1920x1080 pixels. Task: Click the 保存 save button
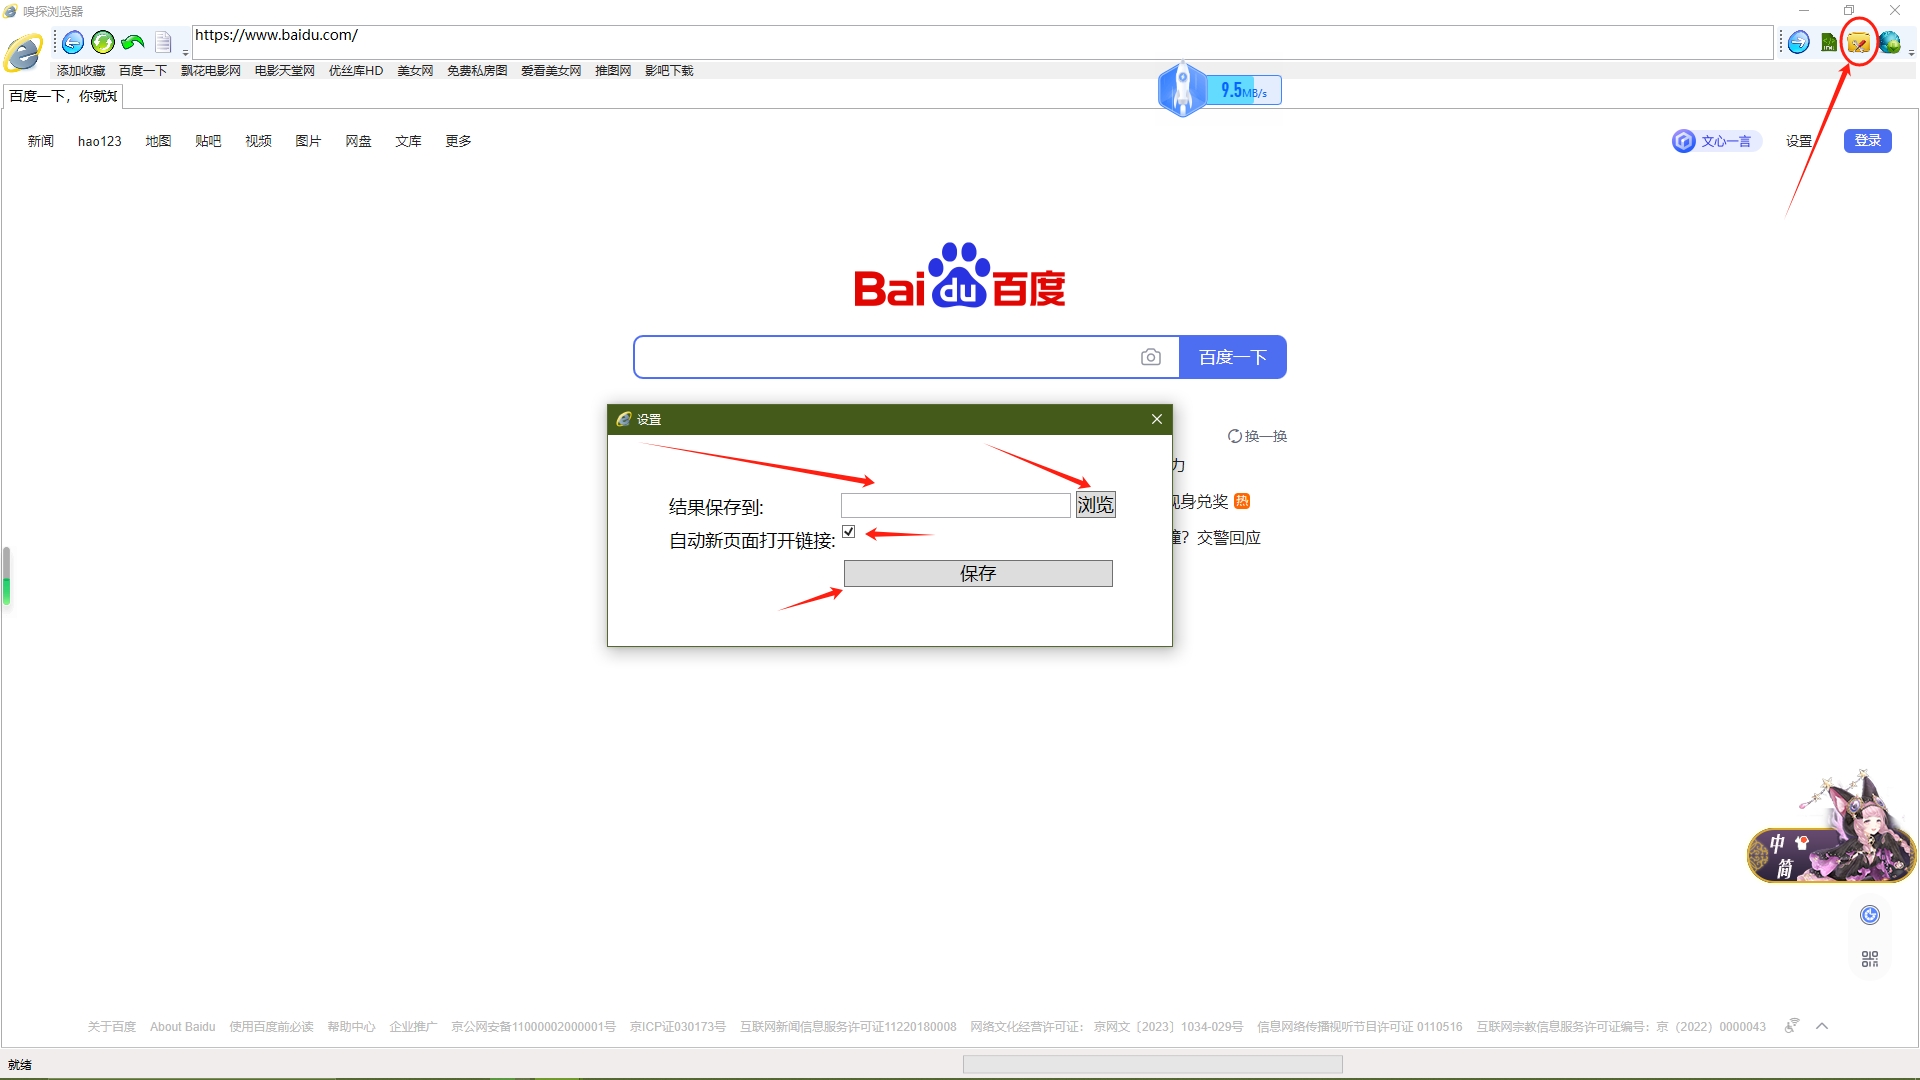click(978, 573)
